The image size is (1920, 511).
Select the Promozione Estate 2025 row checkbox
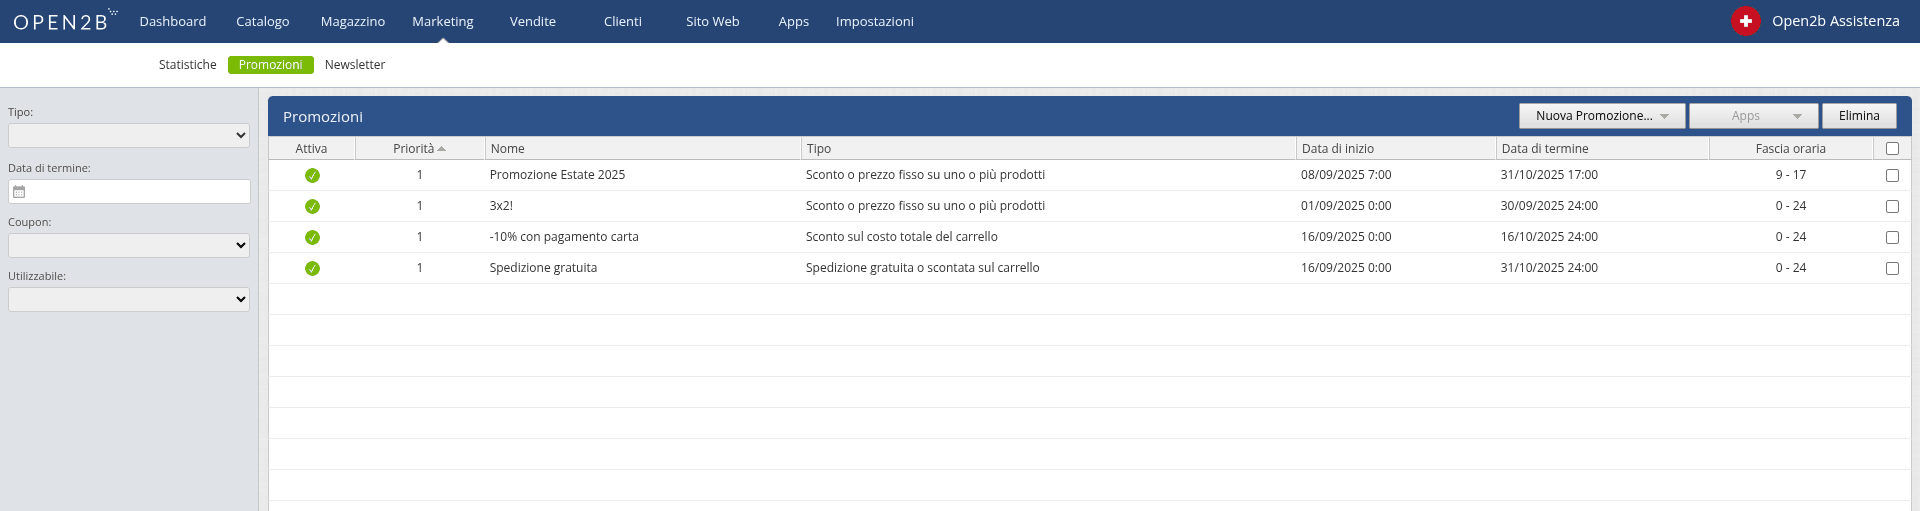click(x=1891, y=176)
